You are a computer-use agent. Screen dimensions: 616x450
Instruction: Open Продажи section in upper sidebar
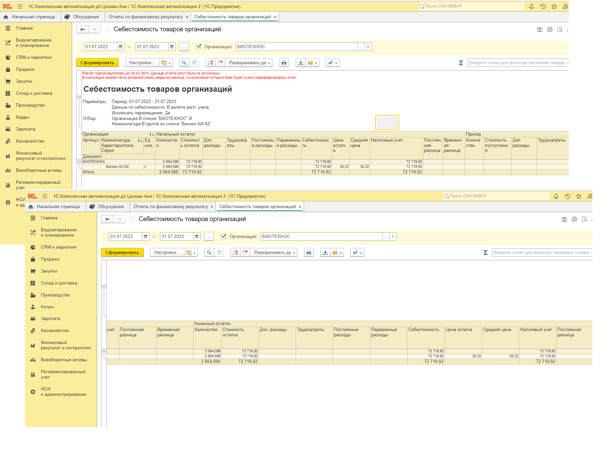tap(25, 69)
